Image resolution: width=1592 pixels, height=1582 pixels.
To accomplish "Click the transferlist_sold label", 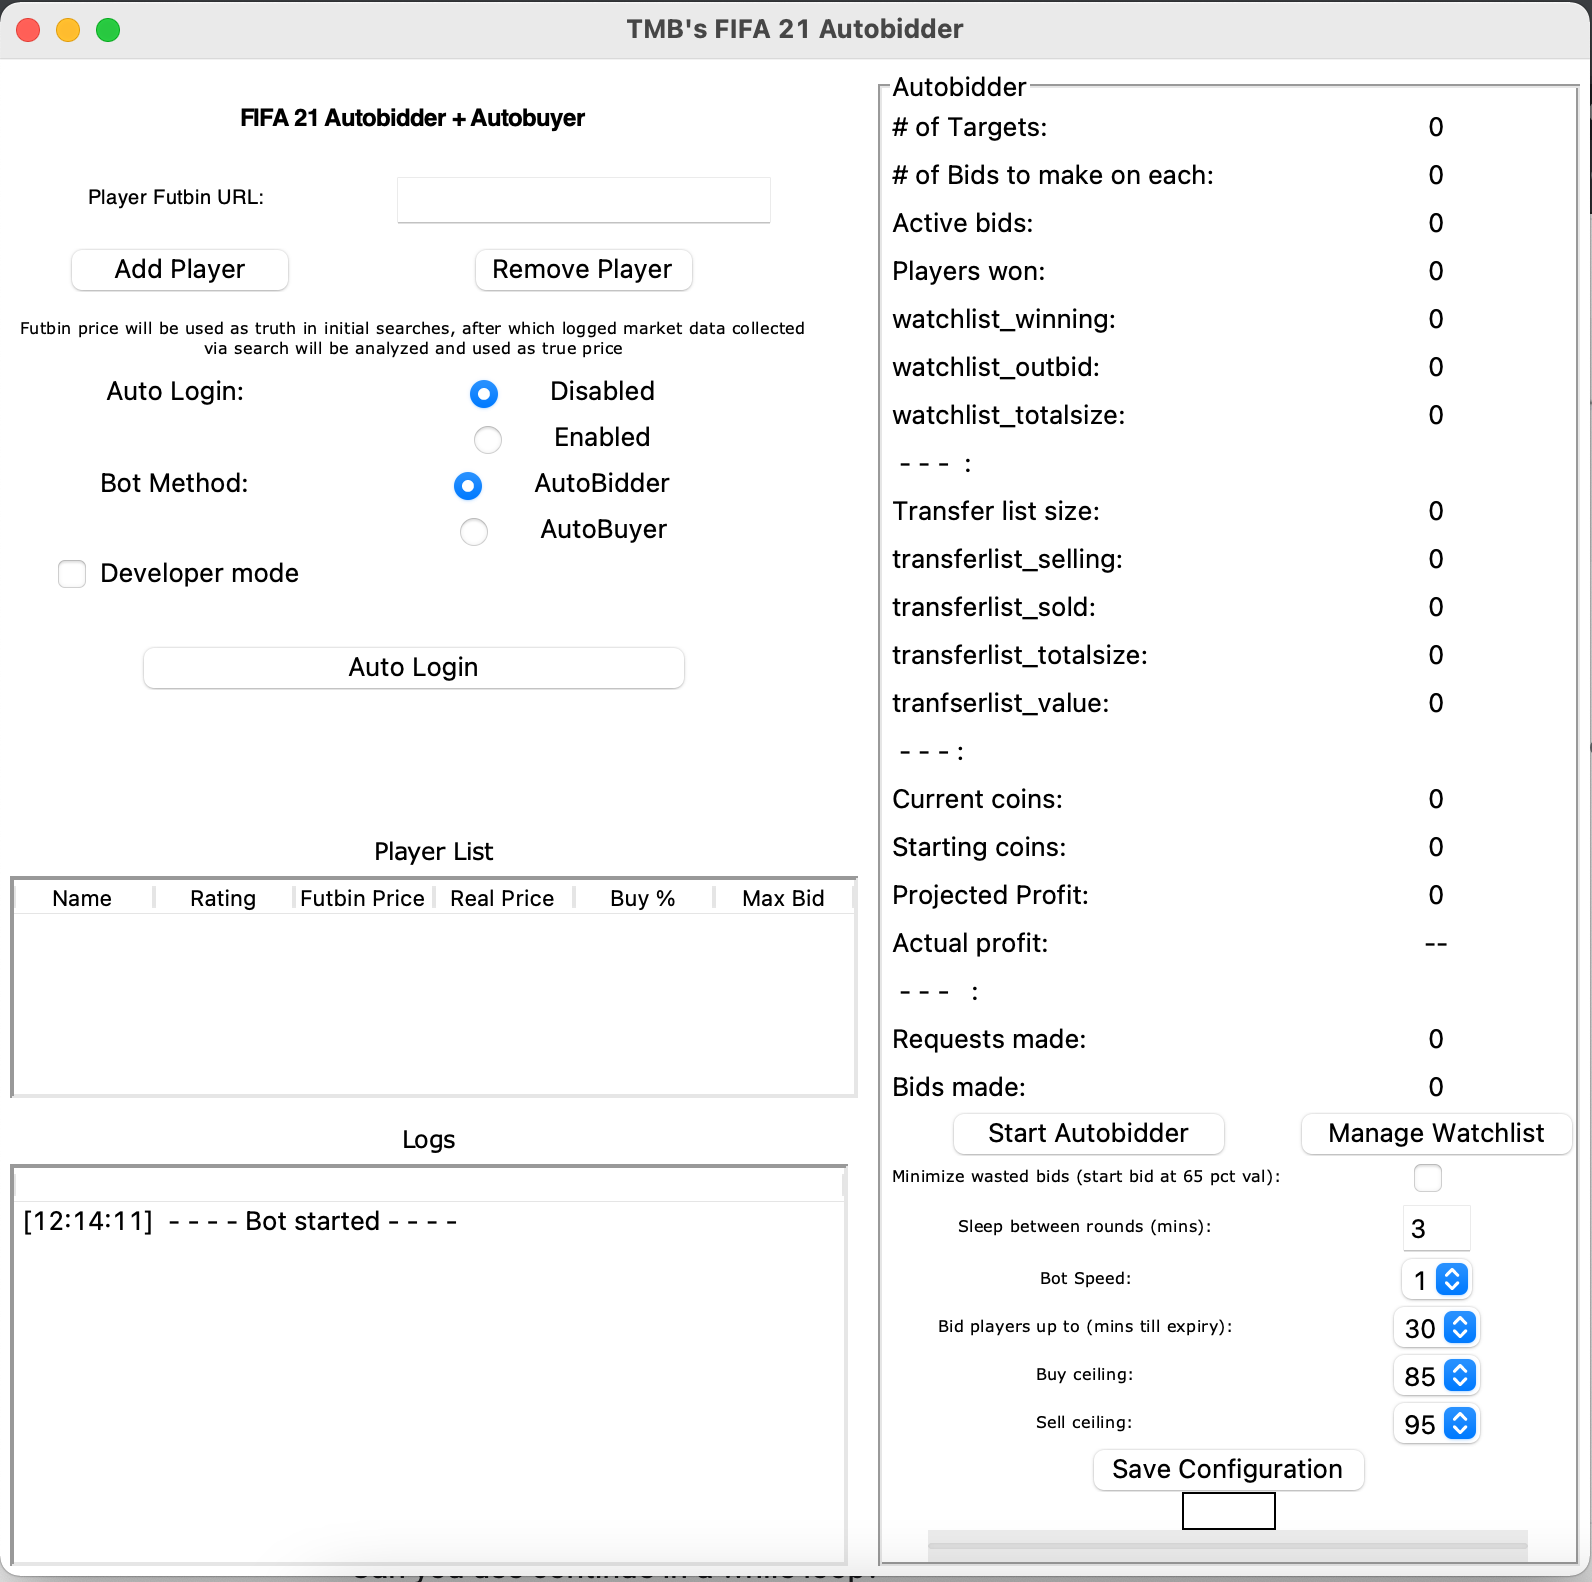I will 994,608.
